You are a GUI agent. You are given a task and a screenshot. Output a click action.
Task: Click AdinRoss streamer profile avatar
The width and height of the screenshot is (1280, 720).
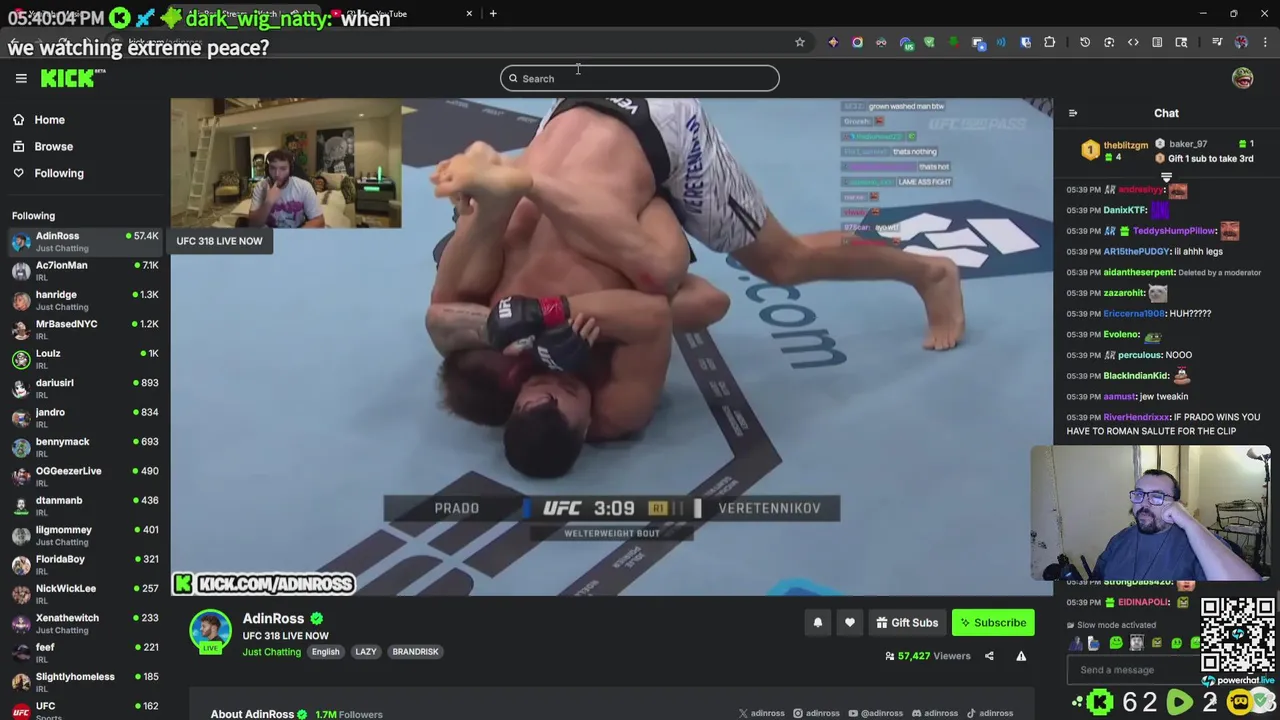pos(210,632)
